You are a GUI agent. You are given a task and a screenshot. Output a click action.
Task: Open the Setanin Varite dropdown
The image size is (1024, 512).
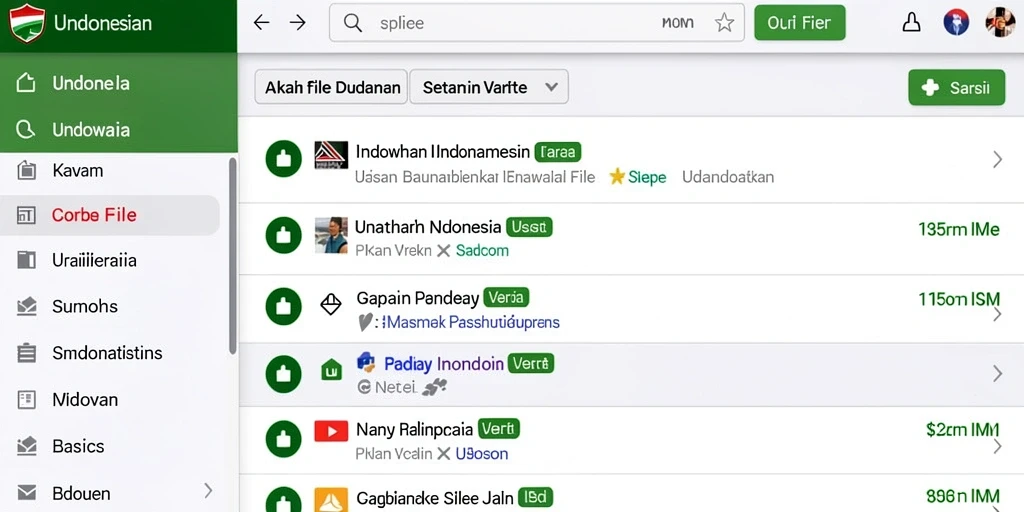[489, 87]
